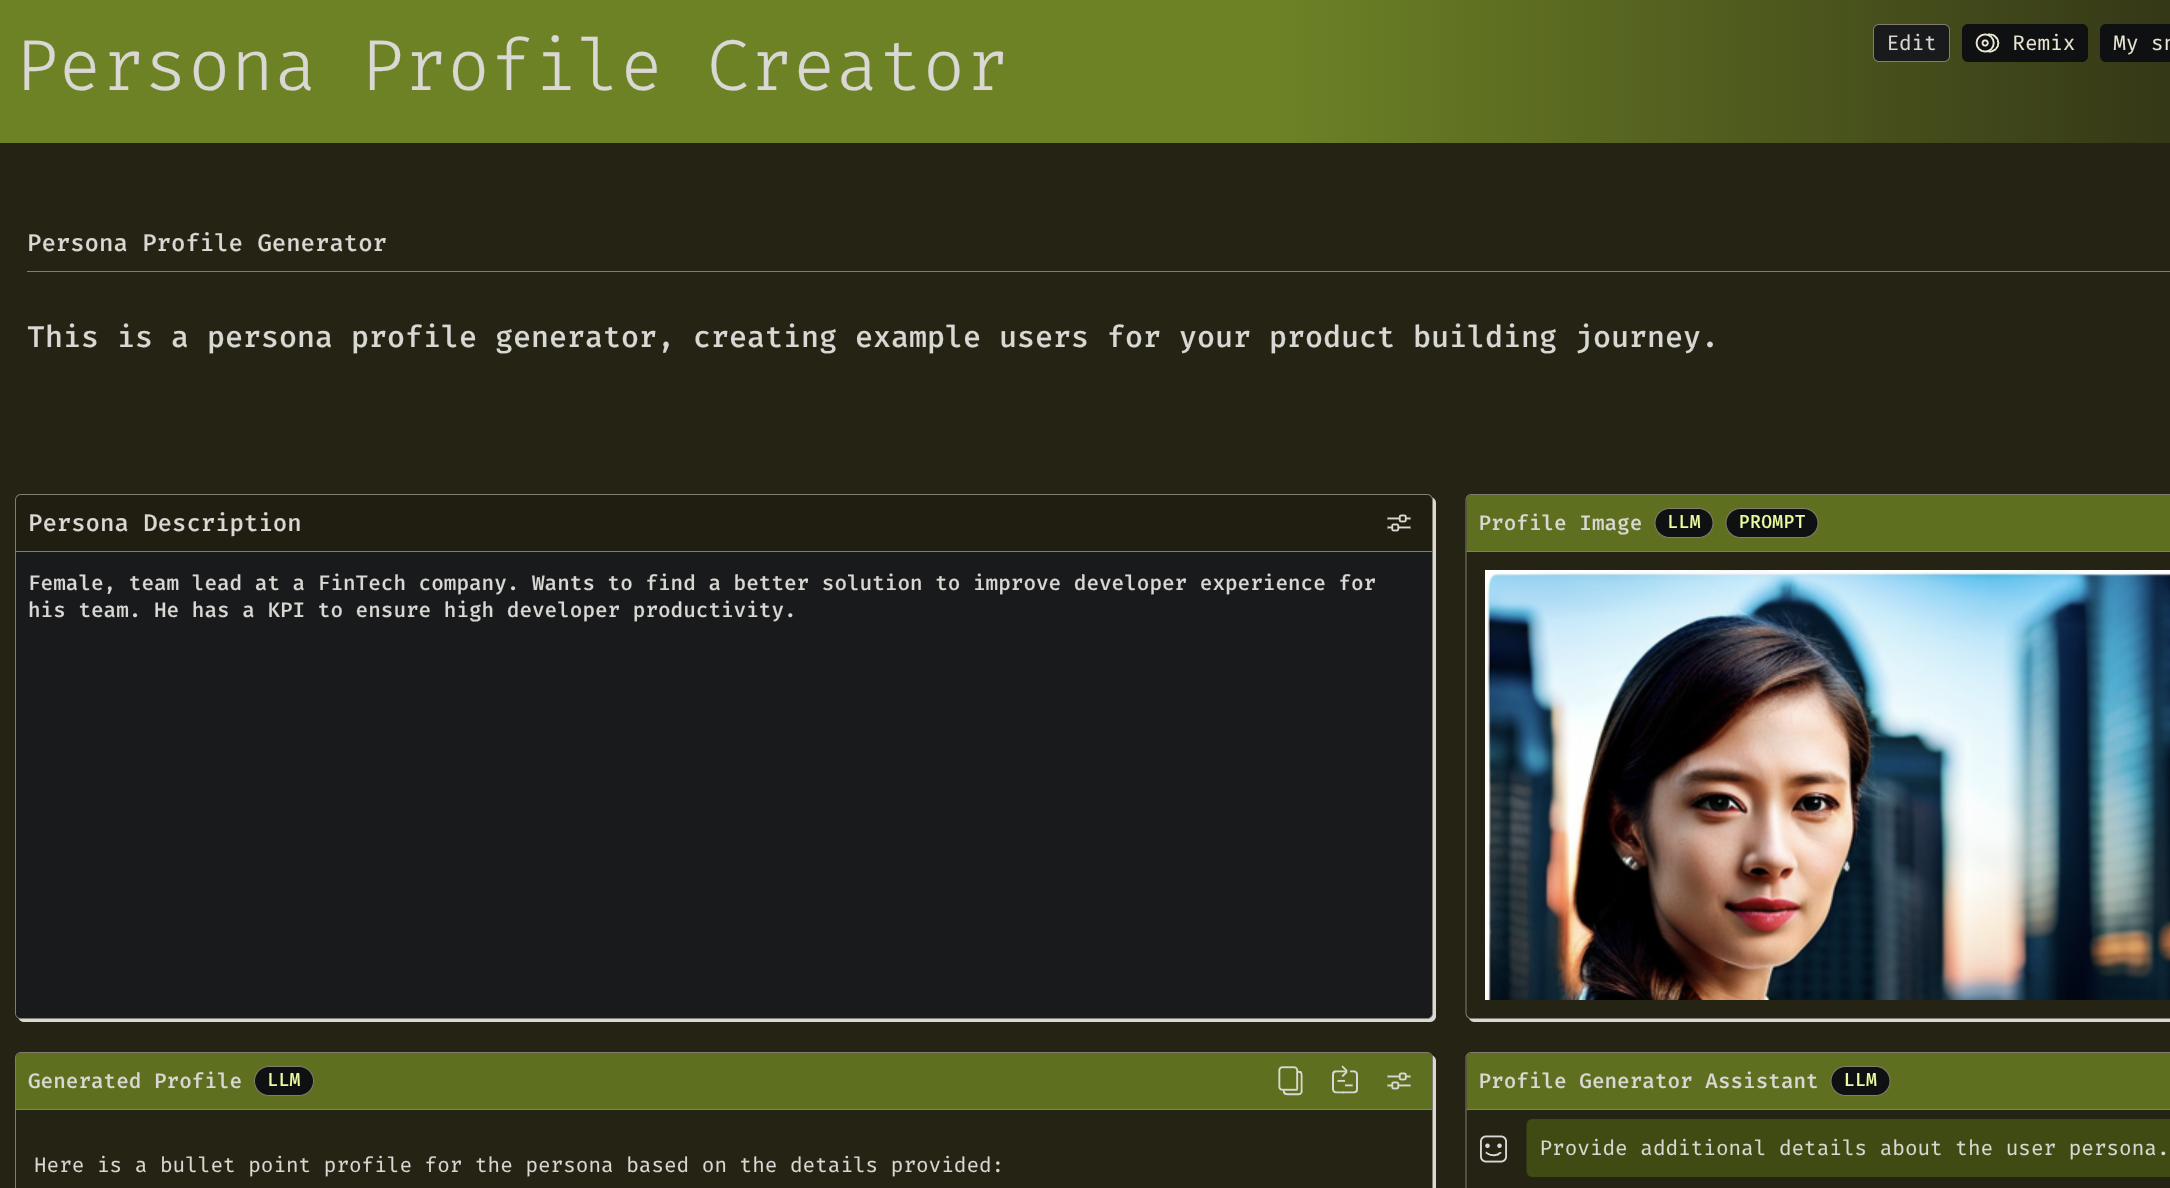2170x1188 pixels.
Task: Click LLM badge next to Profile Generator Assistant
Action: pyautogui.click(x=1859, y=1080)
